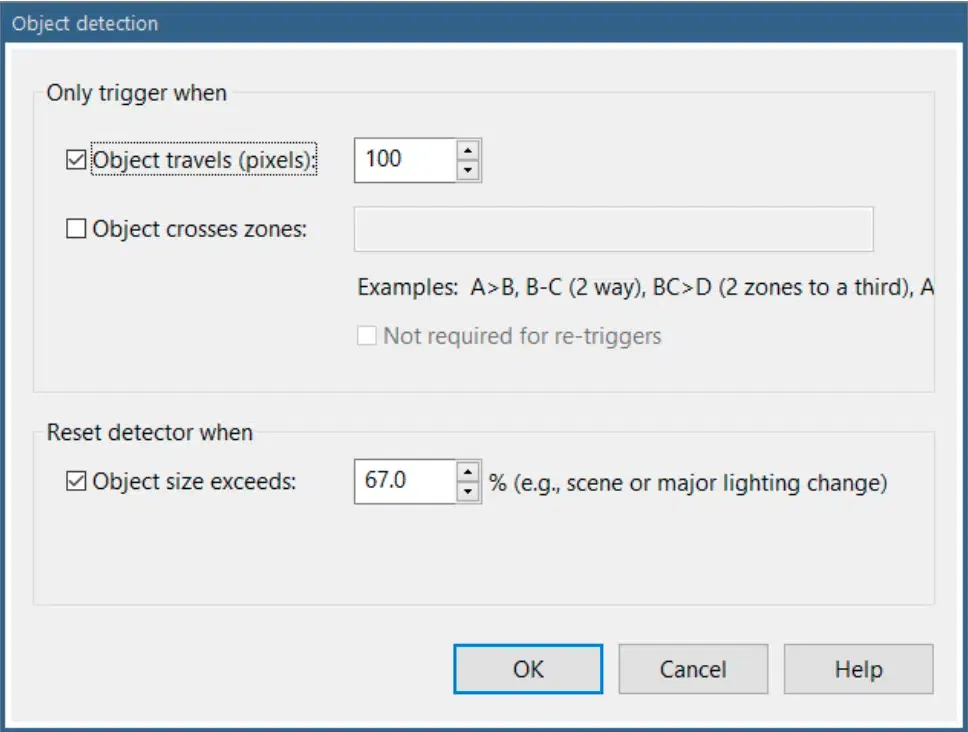Click the Object crosses zones text field
The image size is (968, 732).
tap(613, 229)
